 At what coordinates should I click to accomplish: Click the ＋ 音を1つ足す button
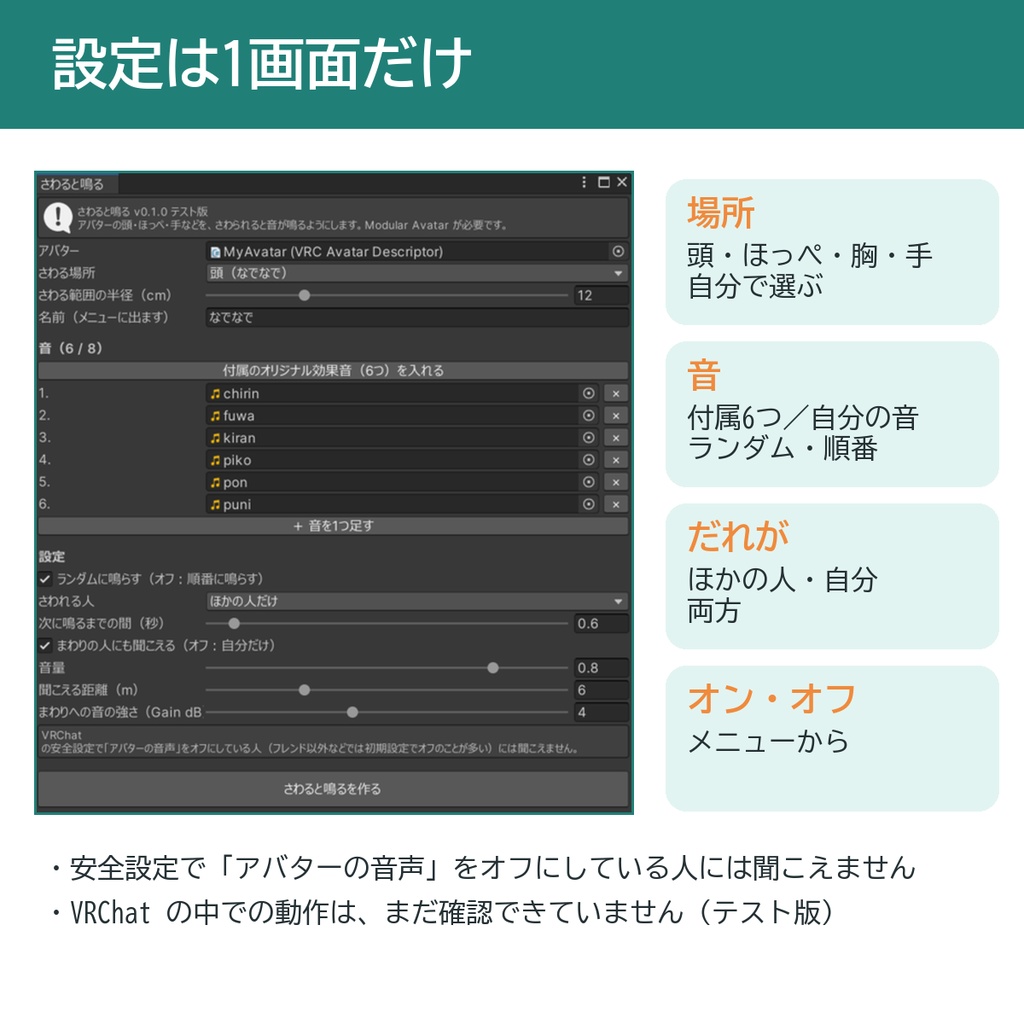pyautogui.click(x=333, y=526)
